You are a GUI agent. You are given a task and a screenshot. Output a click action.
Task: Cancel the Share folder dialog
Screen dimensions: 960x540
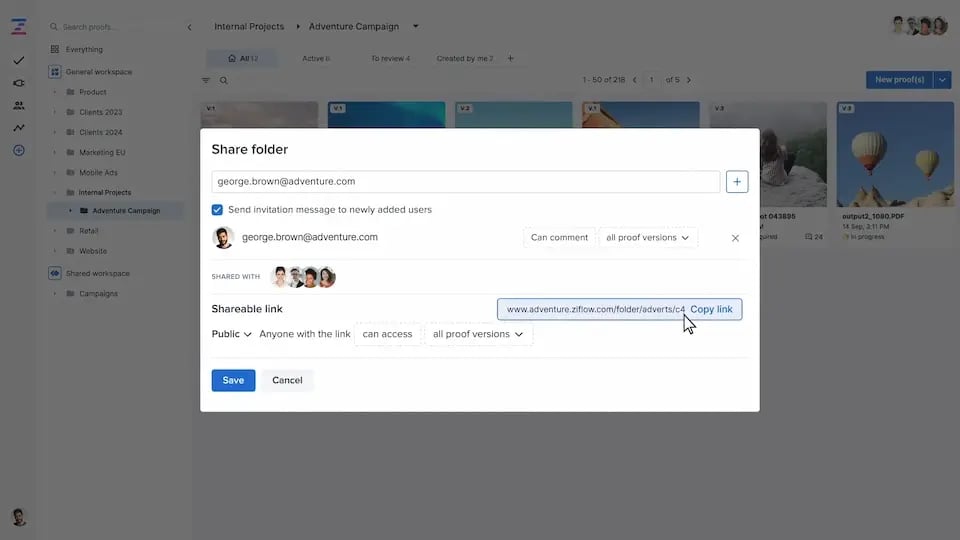tap(287, 380)
